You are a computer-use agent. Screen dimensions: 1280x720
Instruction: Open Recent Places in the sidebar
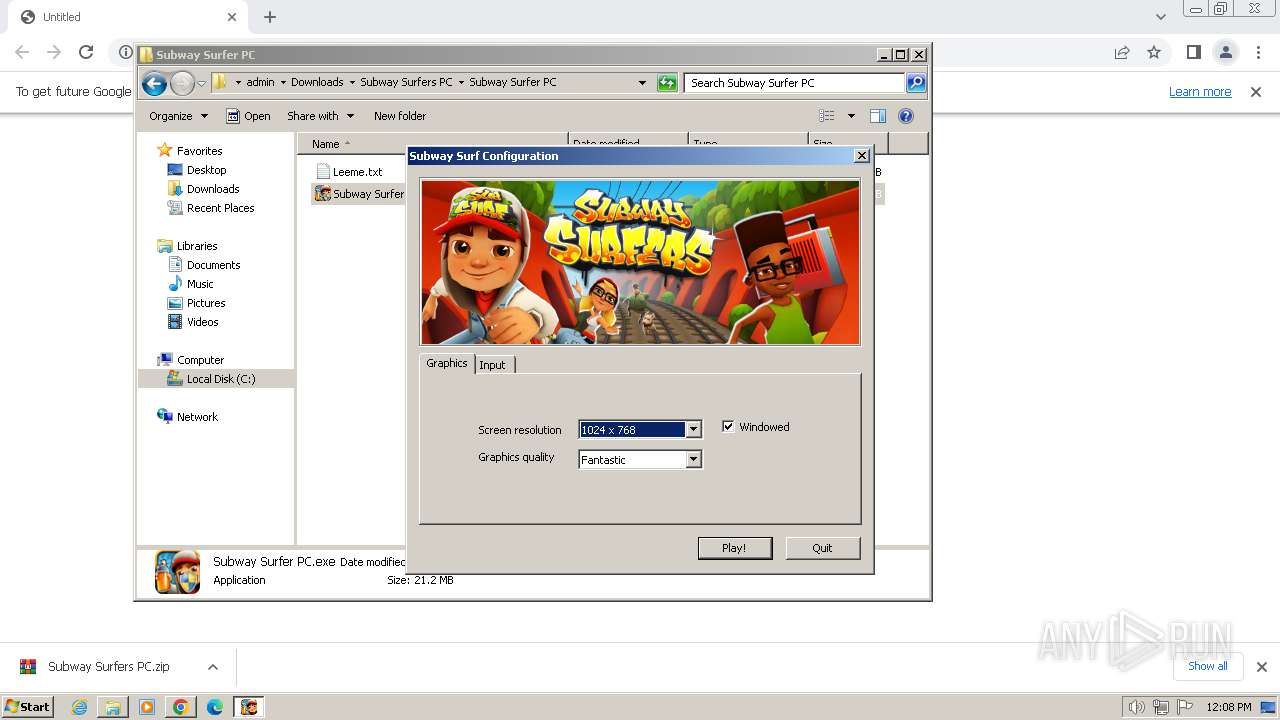221,208
